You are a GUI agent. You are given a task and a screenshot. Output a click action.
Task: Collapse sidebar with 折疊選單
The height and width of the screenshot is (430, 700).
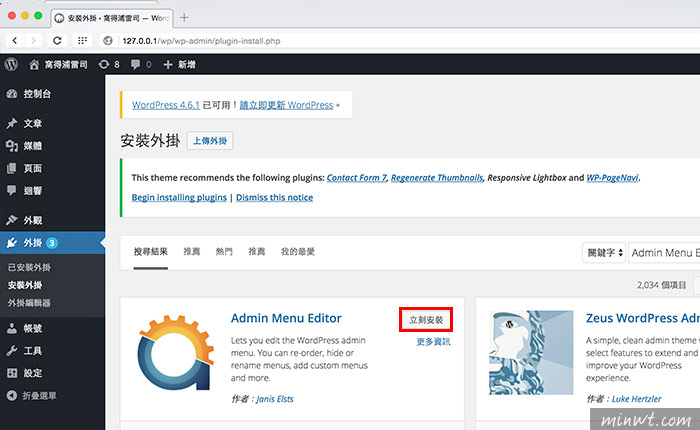coord(31,396)
